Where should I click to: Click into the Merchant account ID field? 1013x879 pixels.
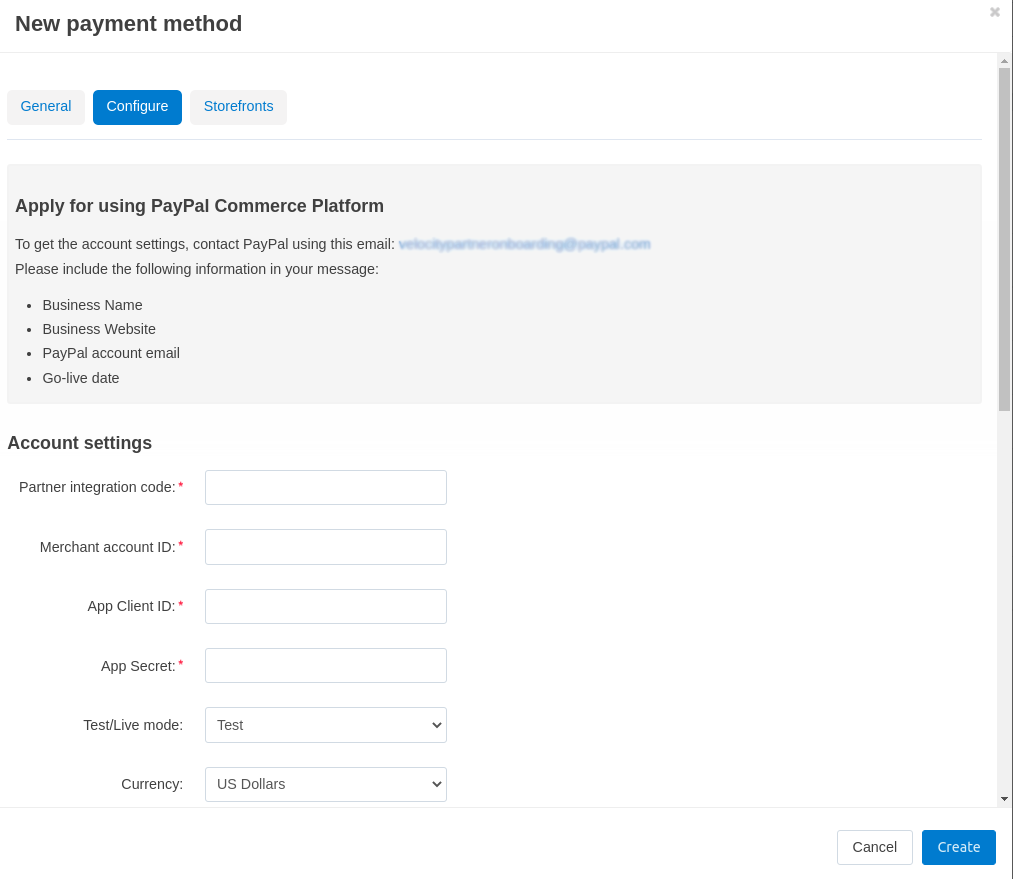click(x=326, y=547)
